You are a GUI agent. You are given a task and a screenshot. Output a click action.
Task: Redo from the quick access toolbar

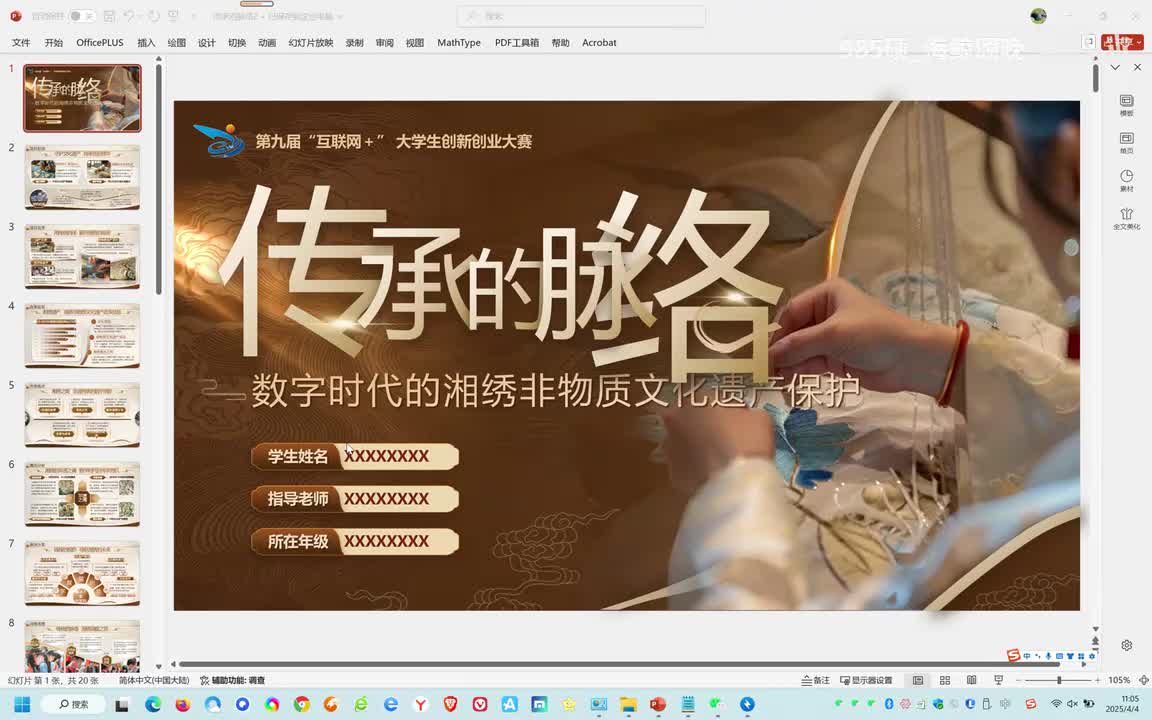[x=154, y=15]
